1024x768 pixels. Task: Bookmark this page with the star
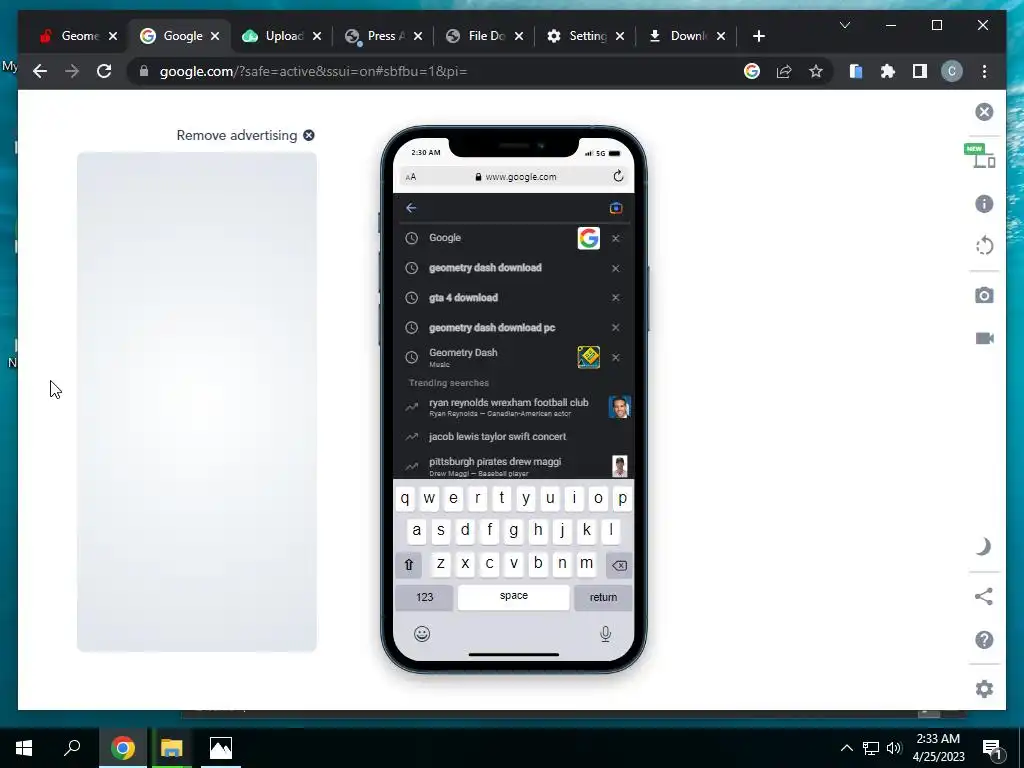tap(816, 71)
